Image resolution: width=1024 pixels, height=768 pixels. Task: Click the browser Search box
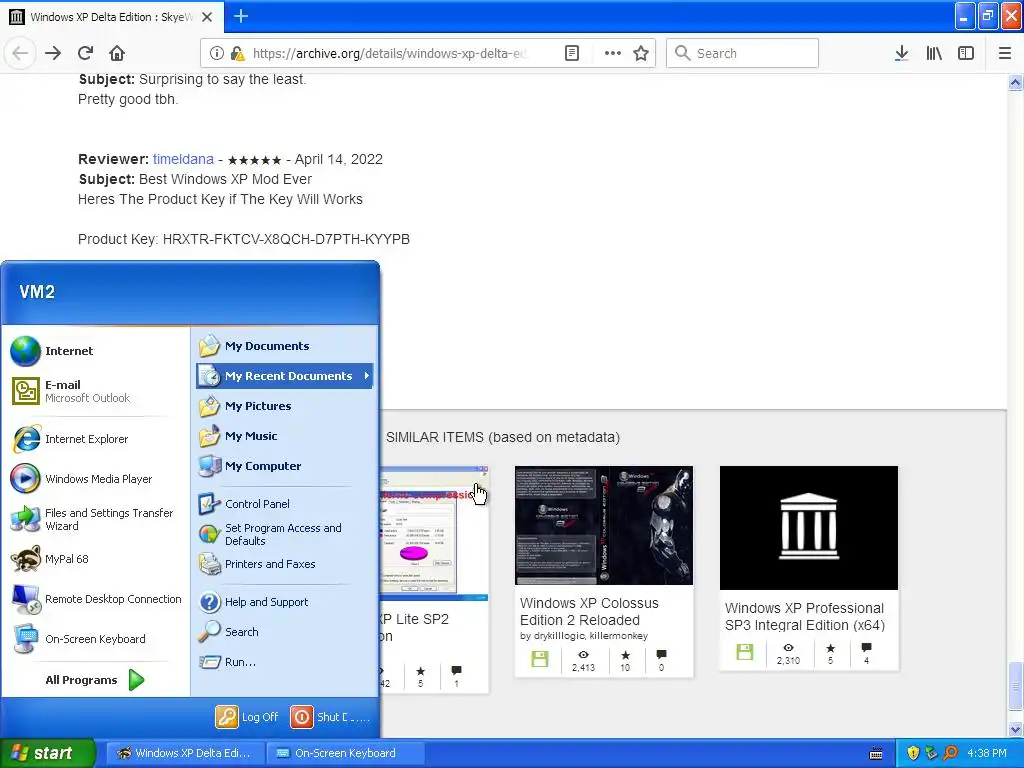(742, 54)
